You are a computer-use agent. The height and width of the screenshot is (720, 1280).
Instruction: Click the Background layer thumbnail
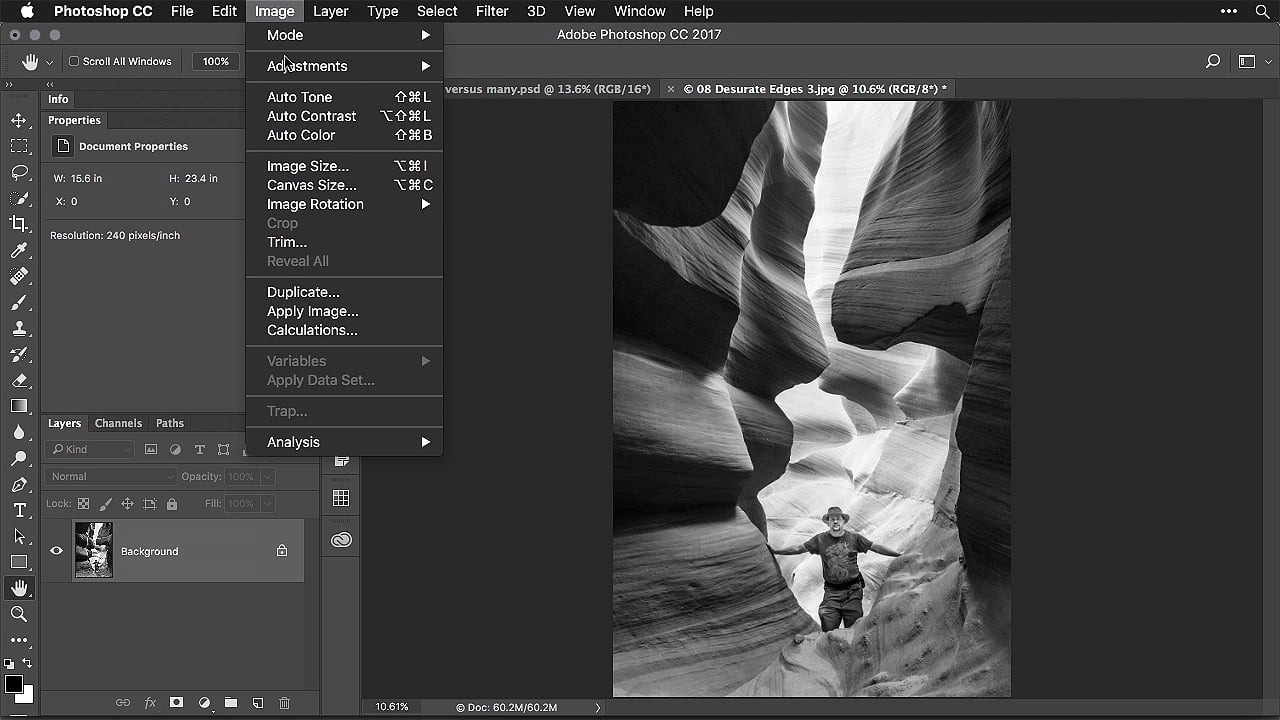(94, 550)
